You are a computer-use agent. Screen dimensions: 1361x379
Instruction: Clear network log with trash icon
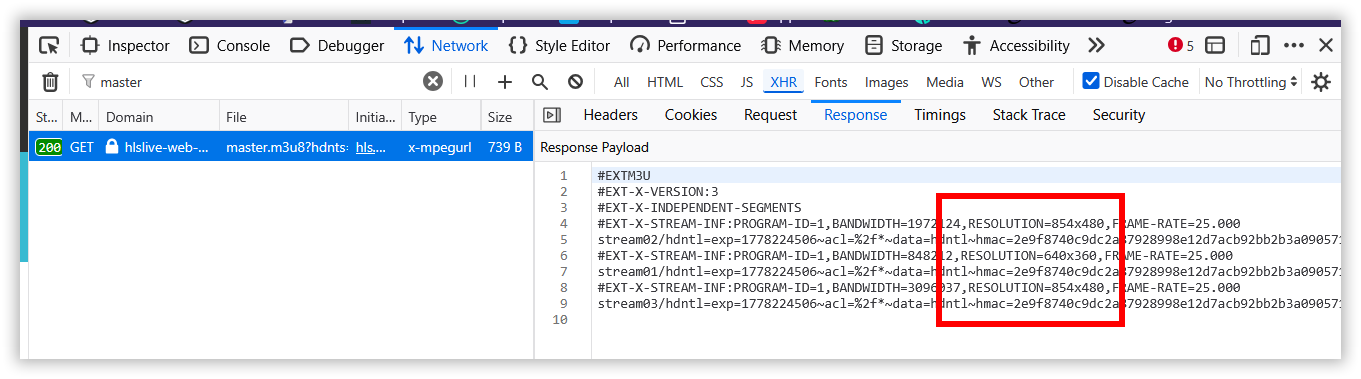[50, 82]
